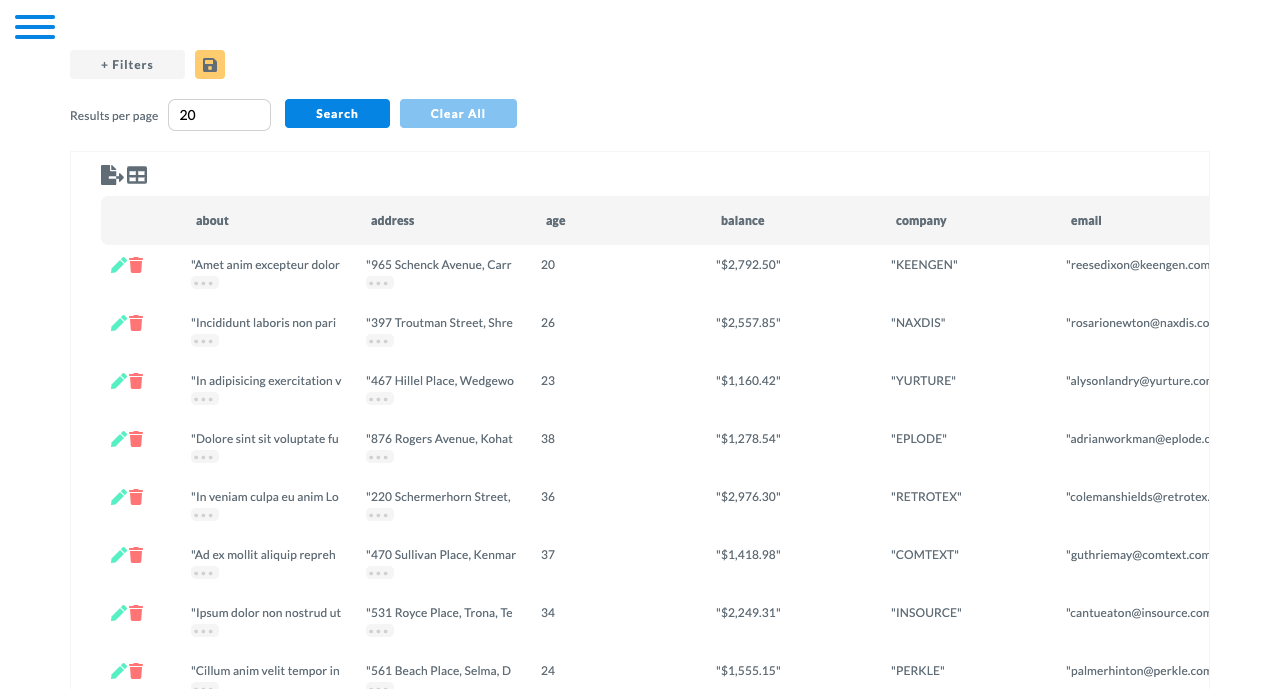Delete the COMTEXT row with trash icon

[x=136, y=555]
